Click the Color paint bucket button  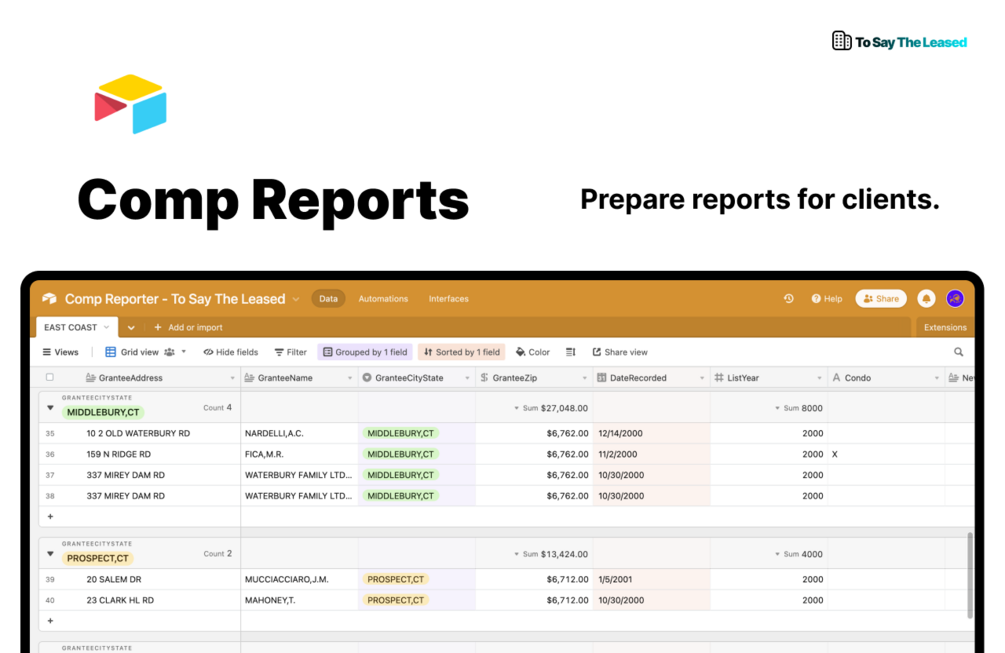(x=533, y=352)
